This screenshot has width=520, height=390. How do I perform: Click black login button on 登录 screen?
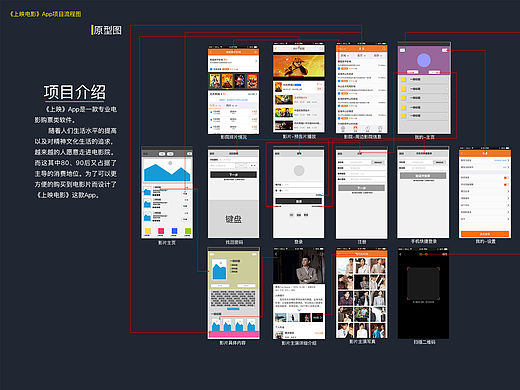pos(299,201)
